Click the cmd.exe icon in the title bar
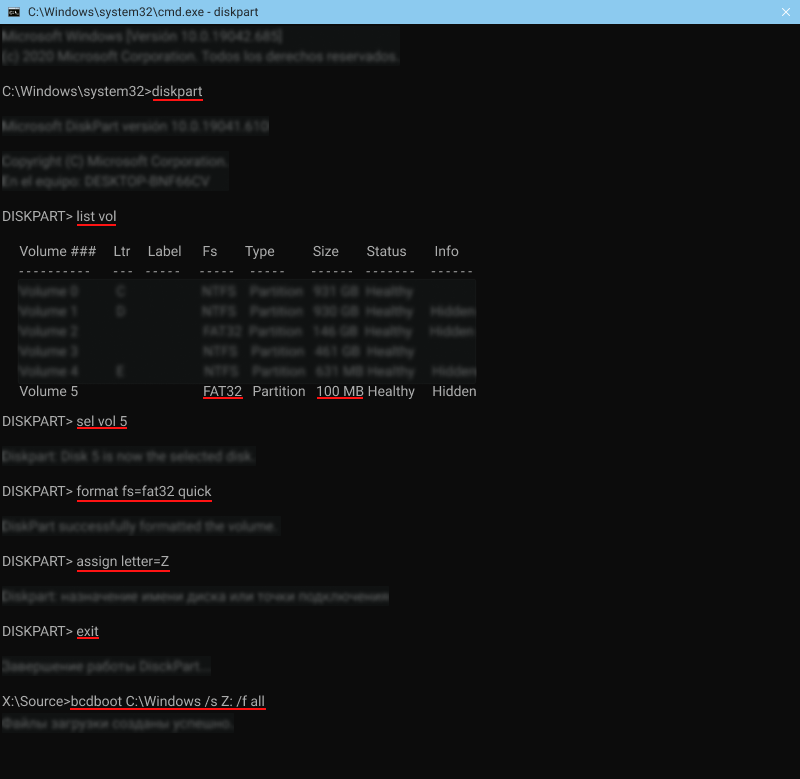 12,12
